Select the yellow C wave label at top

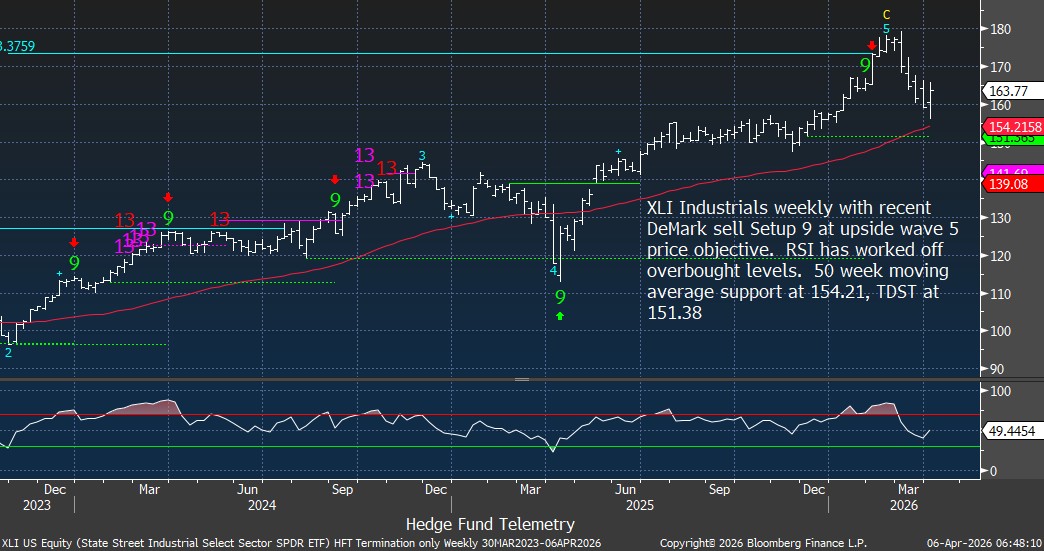tap(886, 14)
